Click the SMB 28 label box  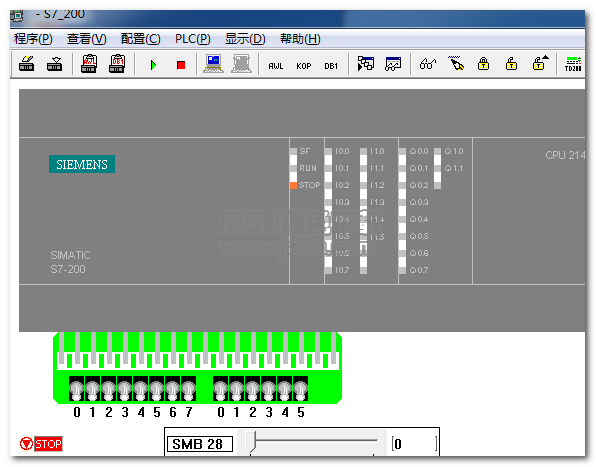coord(200,444)
